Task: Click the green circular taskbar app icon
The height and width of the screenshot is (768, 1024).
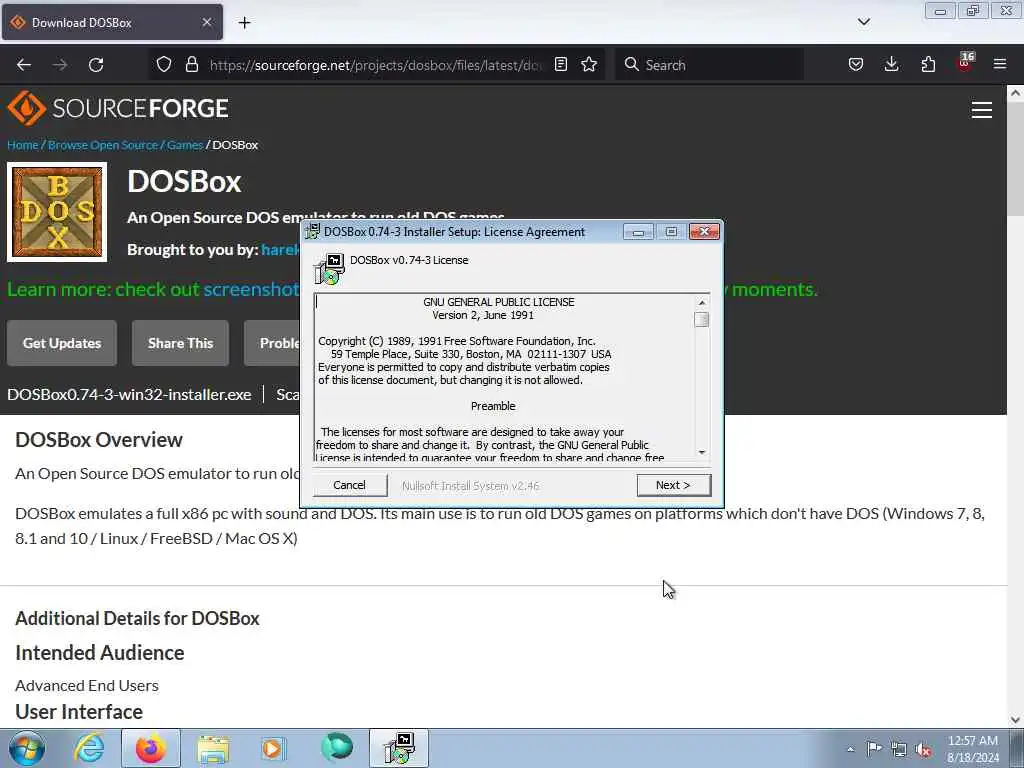Action: point(337,747)
